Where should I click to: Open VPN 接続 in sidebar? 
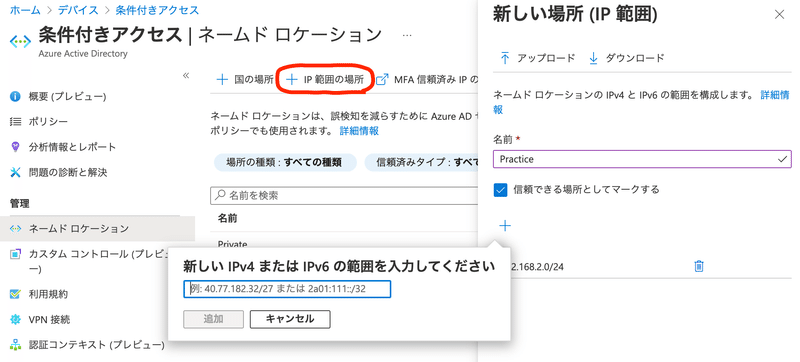[49, 320]
